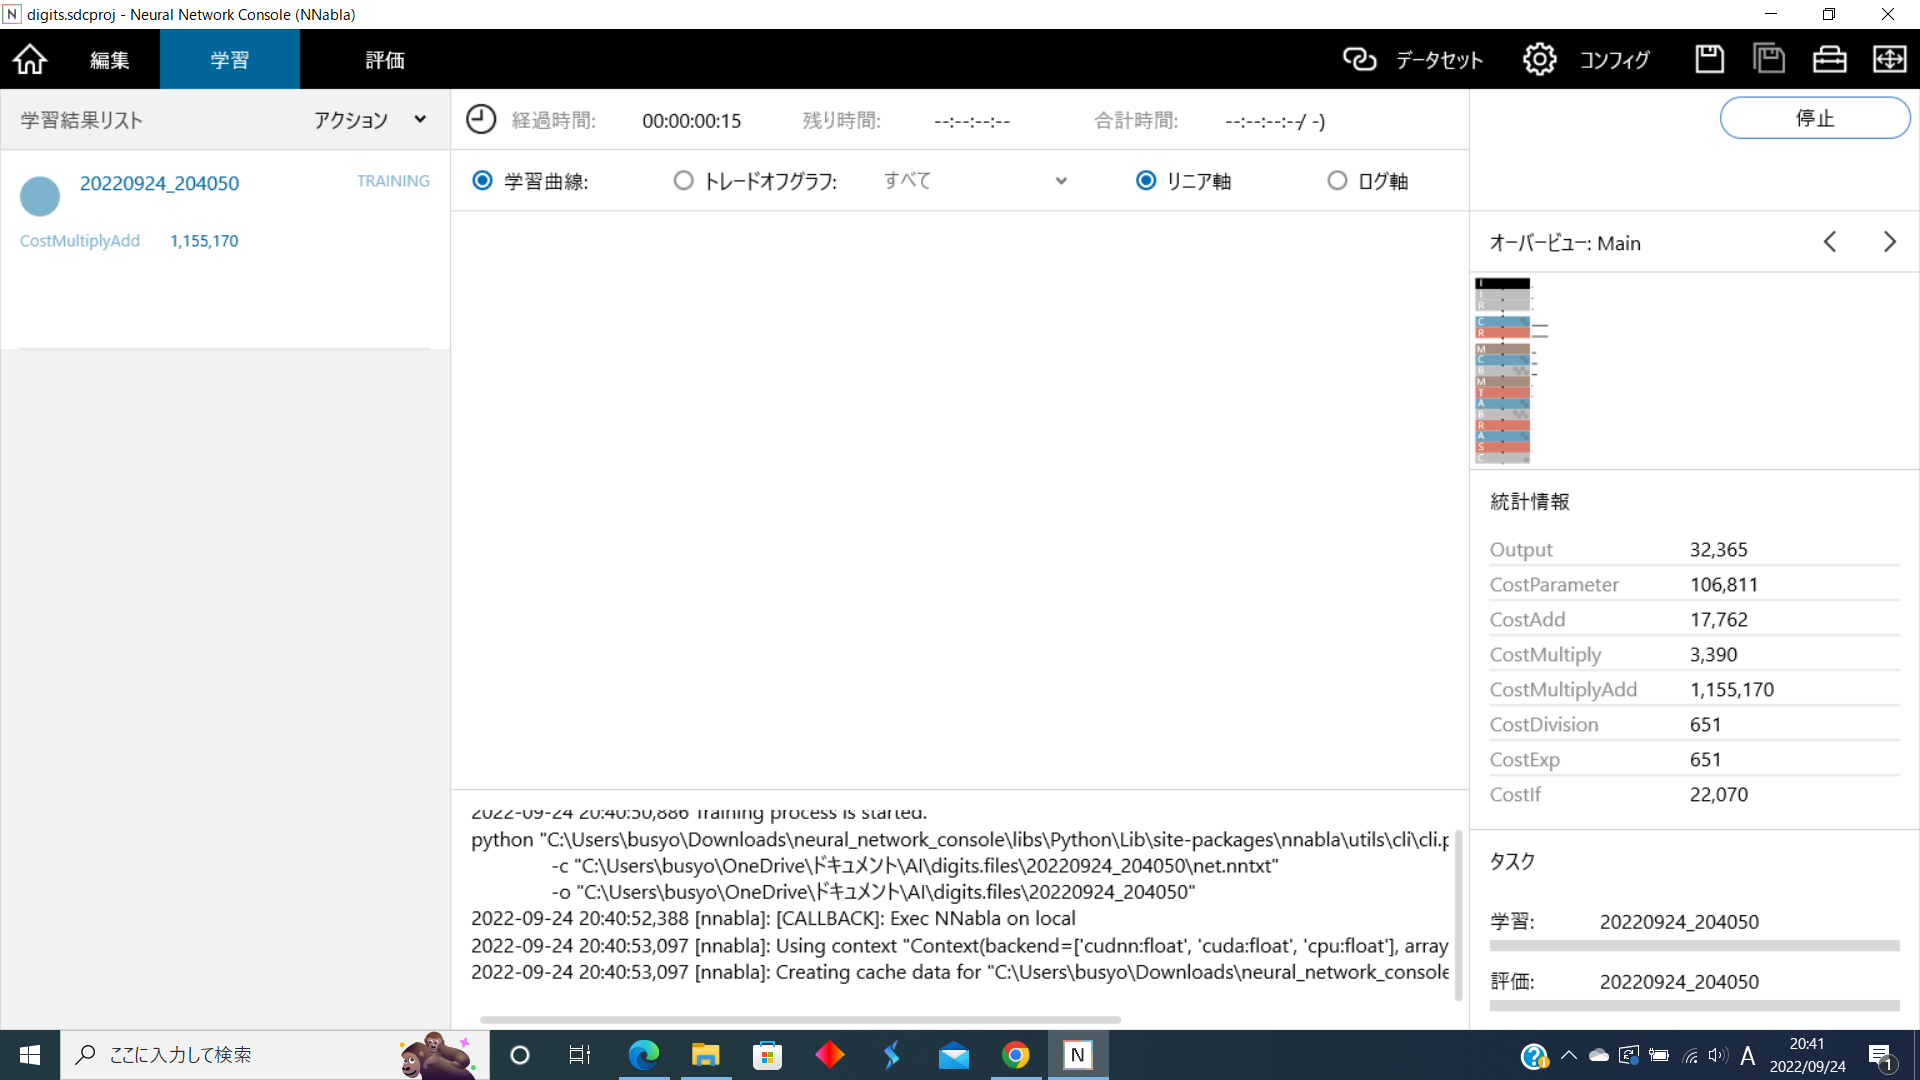Open the toolbox/engine setup icon
Image resolution: width=1920 pixels, height=1080 pixels.
[1829, 60]
